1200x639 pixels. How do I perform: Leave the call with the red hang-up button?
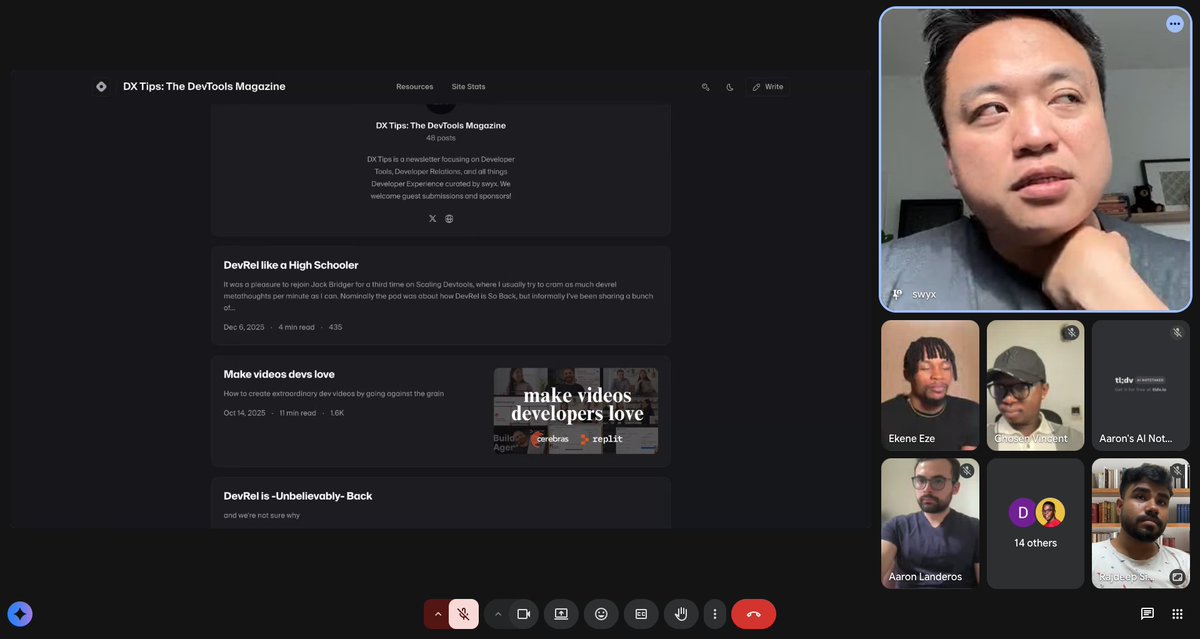pyautogui.click(x=753, y=614)
